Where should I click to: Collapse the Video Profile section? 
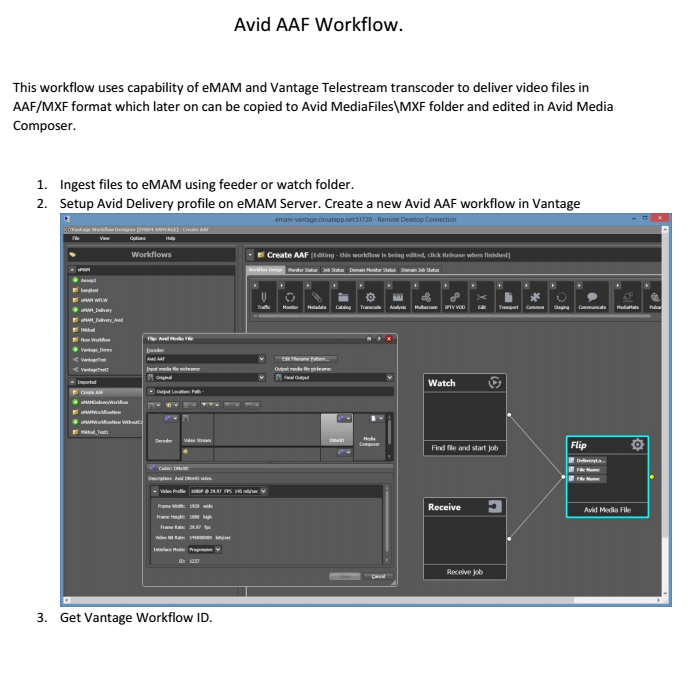[155, 491]
